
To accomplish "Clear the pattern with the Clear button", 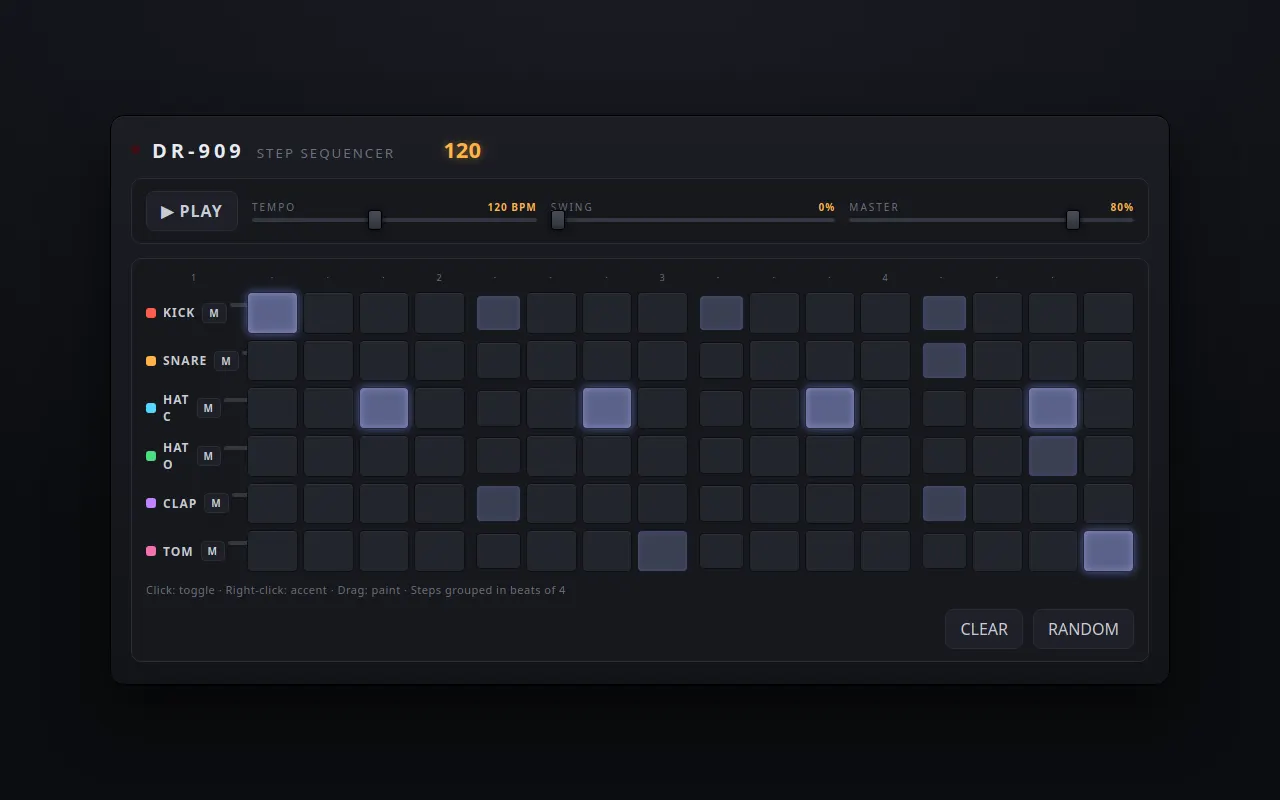I will [984, 629].
